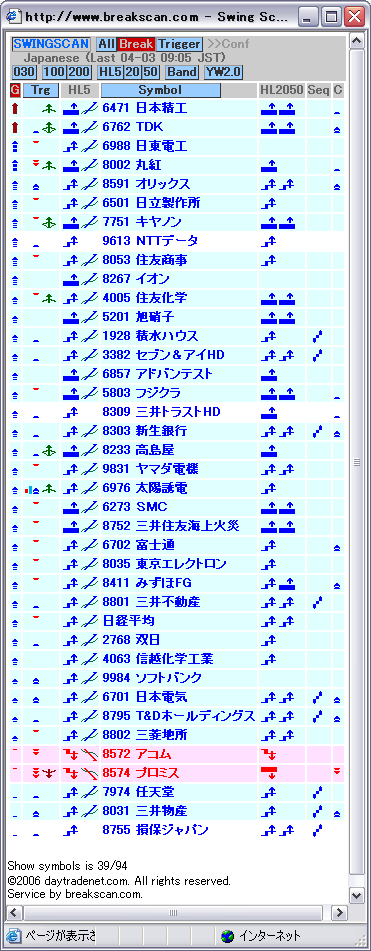Viewport: 371px width, 951px height.
Task: Click the Seq icon in 7974 任天堂 row
Action: [x=317, y=791]
